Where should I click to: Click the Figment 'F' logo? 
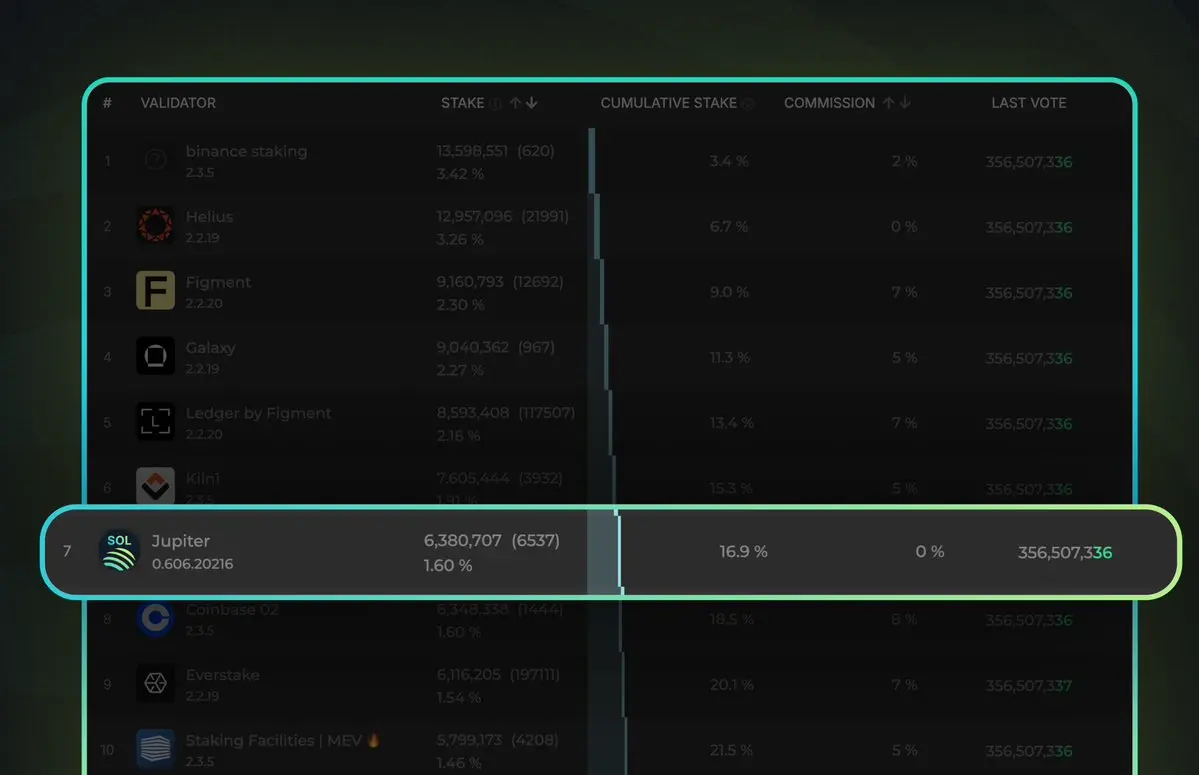tap(155, 290)
